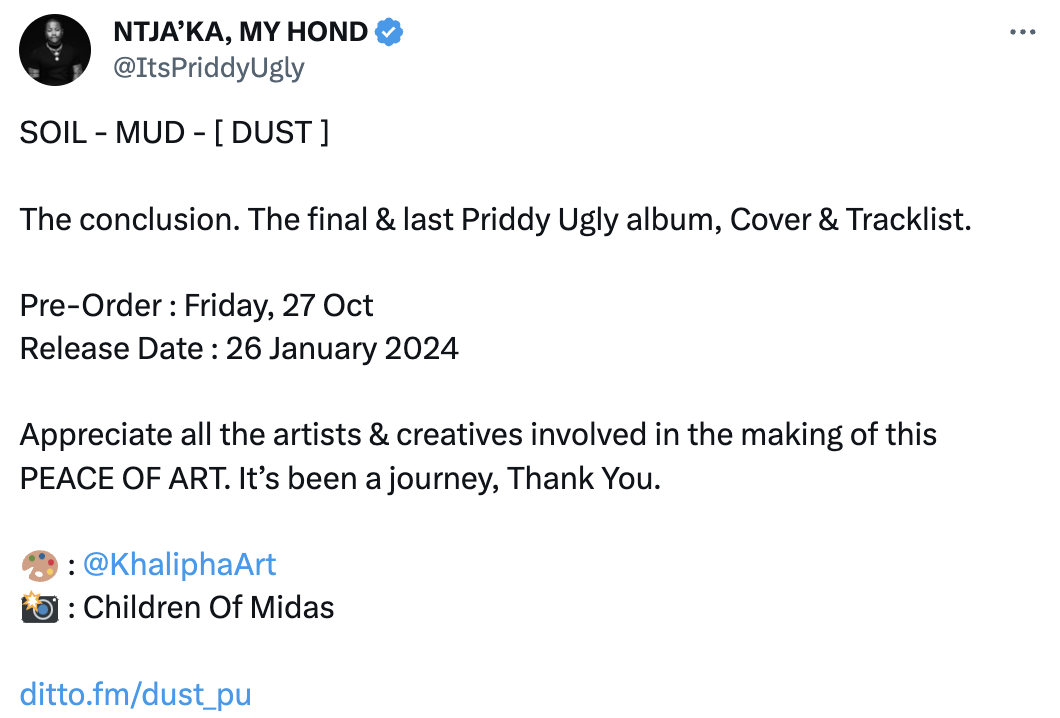Click the word Tracklist in the tweet
1060x718 pixels.
pos(908,220)
